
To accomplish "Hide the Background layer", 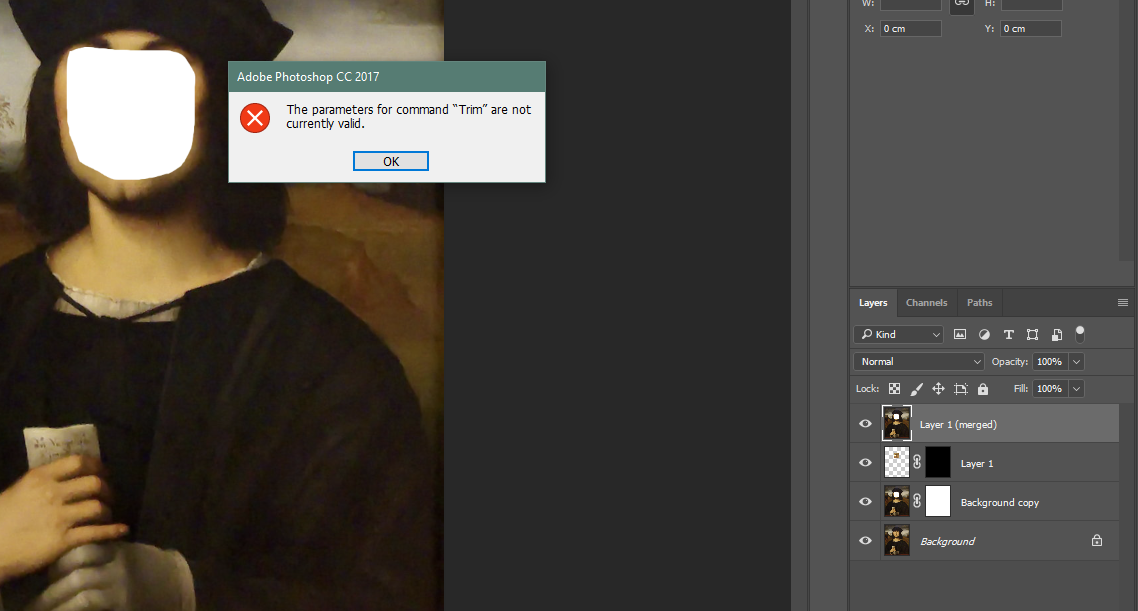I will click(x=865, y=541).
